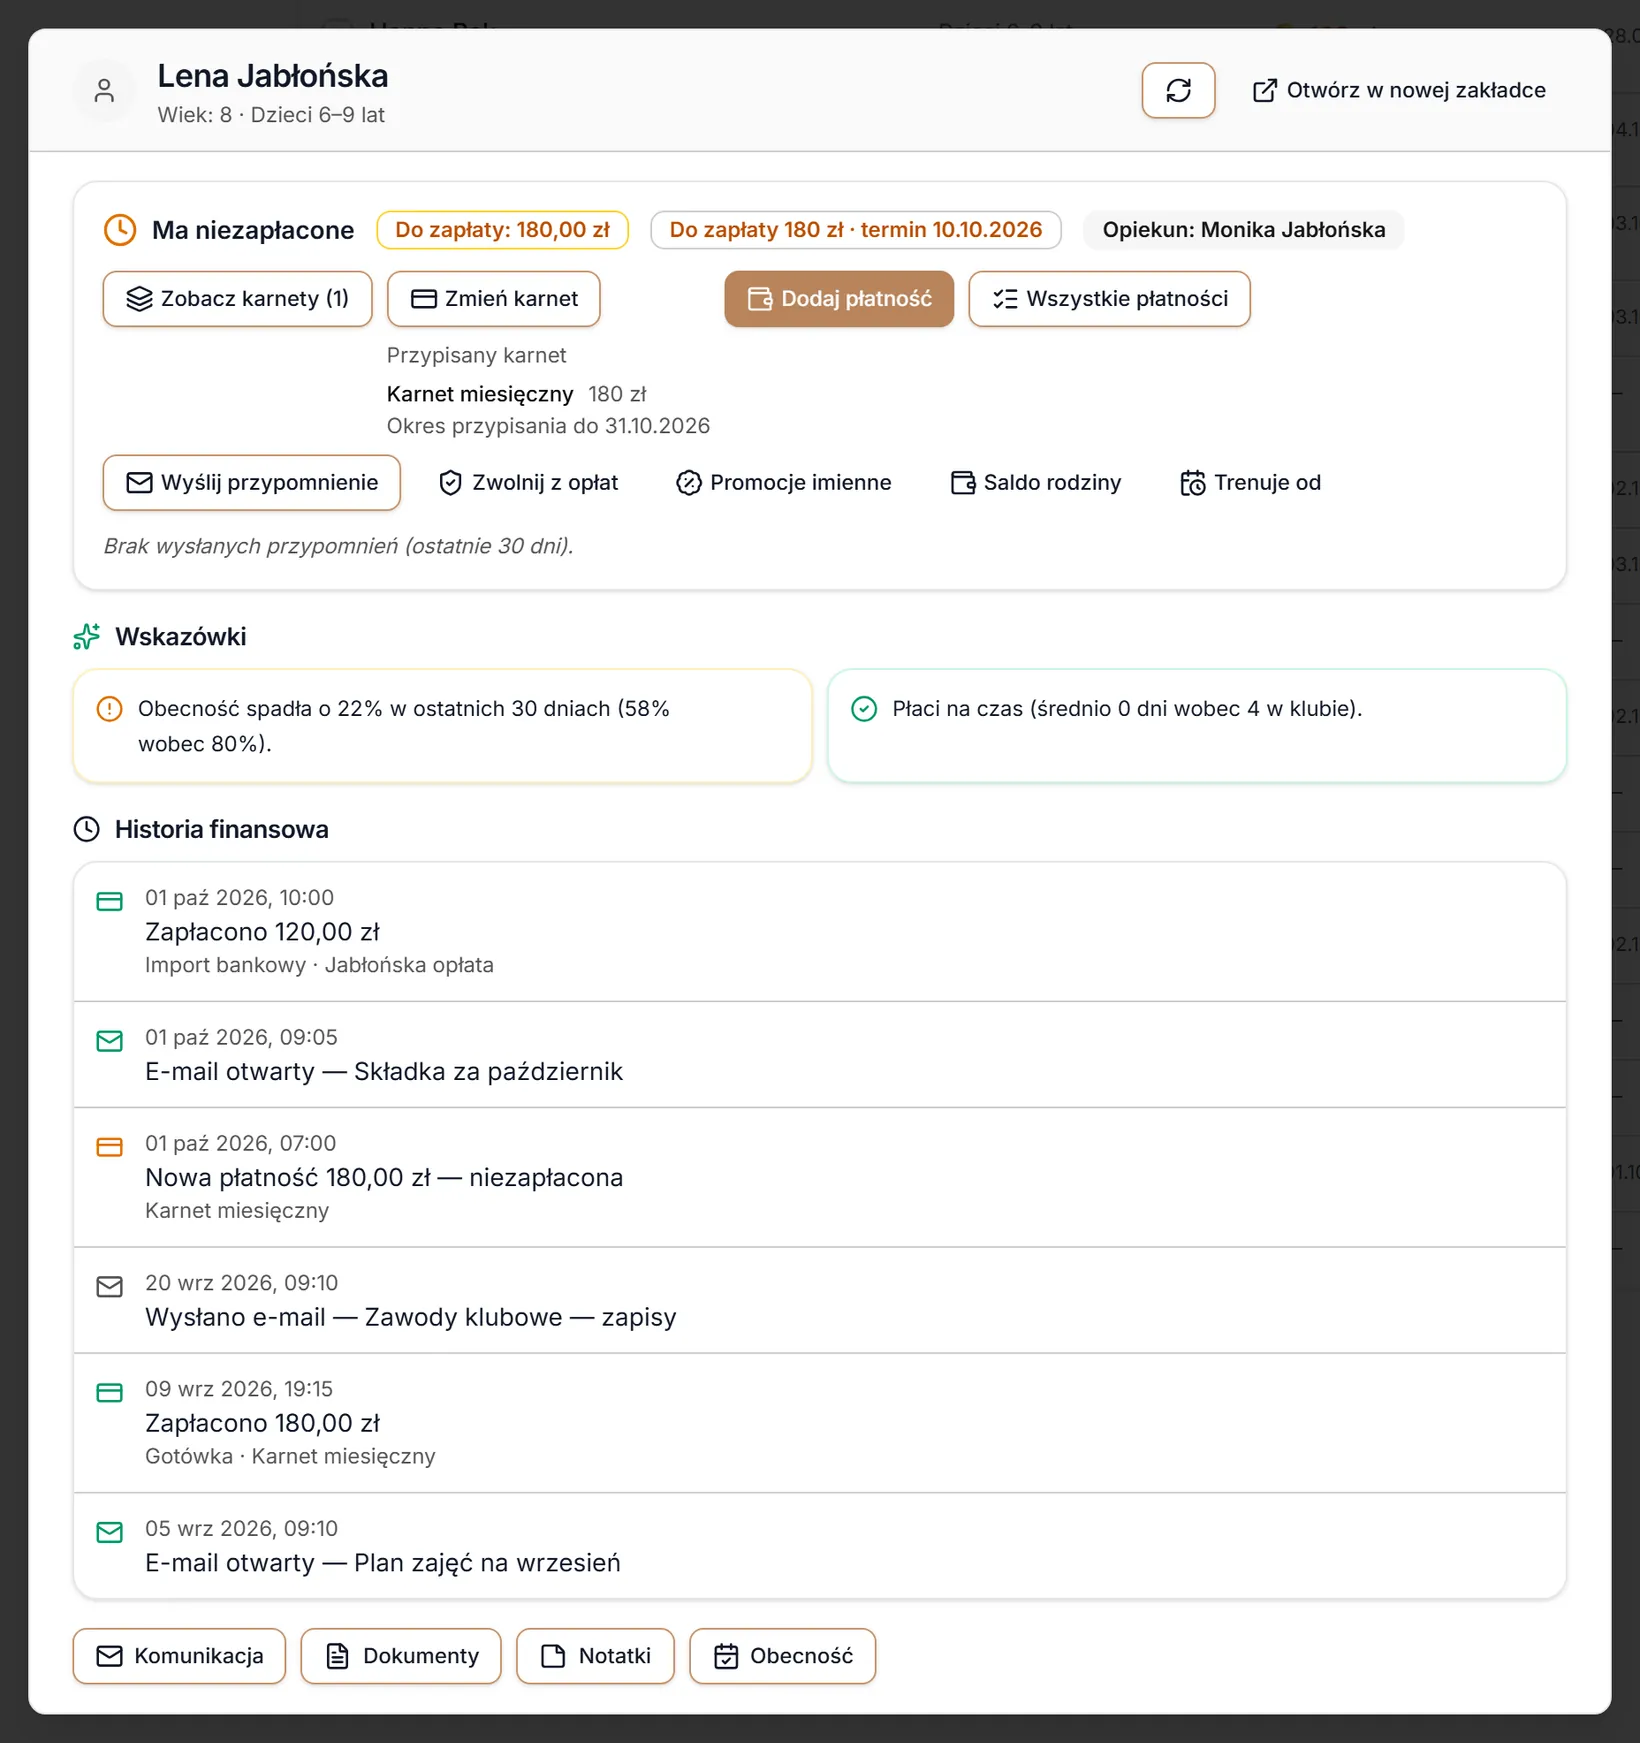Click the warning icon in the attendance drop hint

(x=109, y=709)
